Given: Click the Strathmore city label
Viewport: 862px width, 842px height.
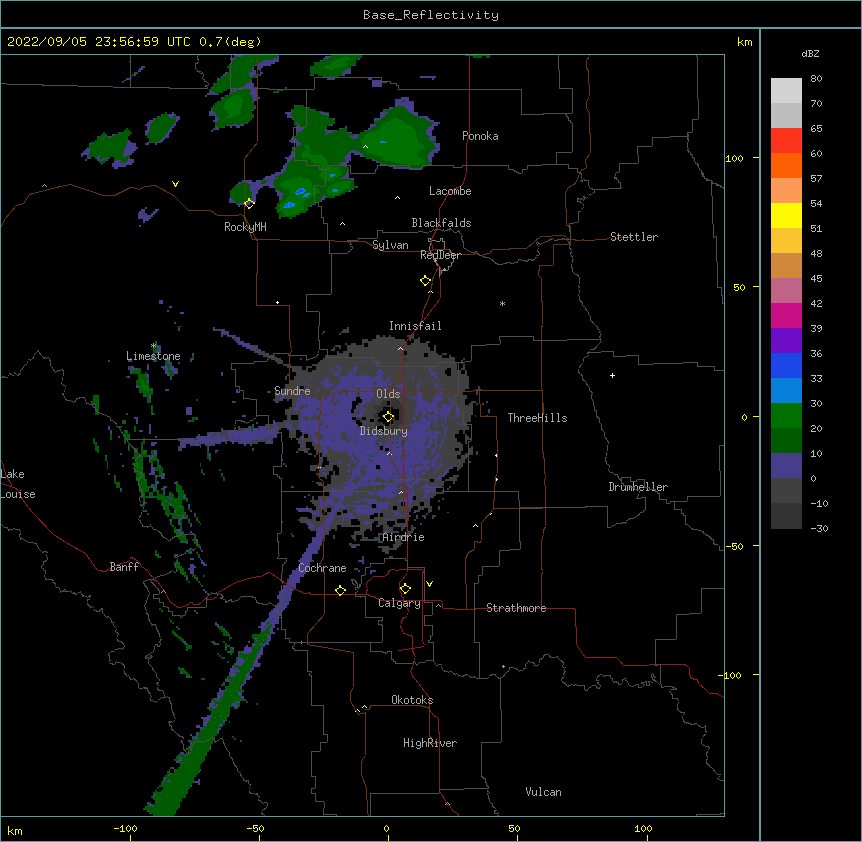Looking at the screenshot, I should (516, 608).
